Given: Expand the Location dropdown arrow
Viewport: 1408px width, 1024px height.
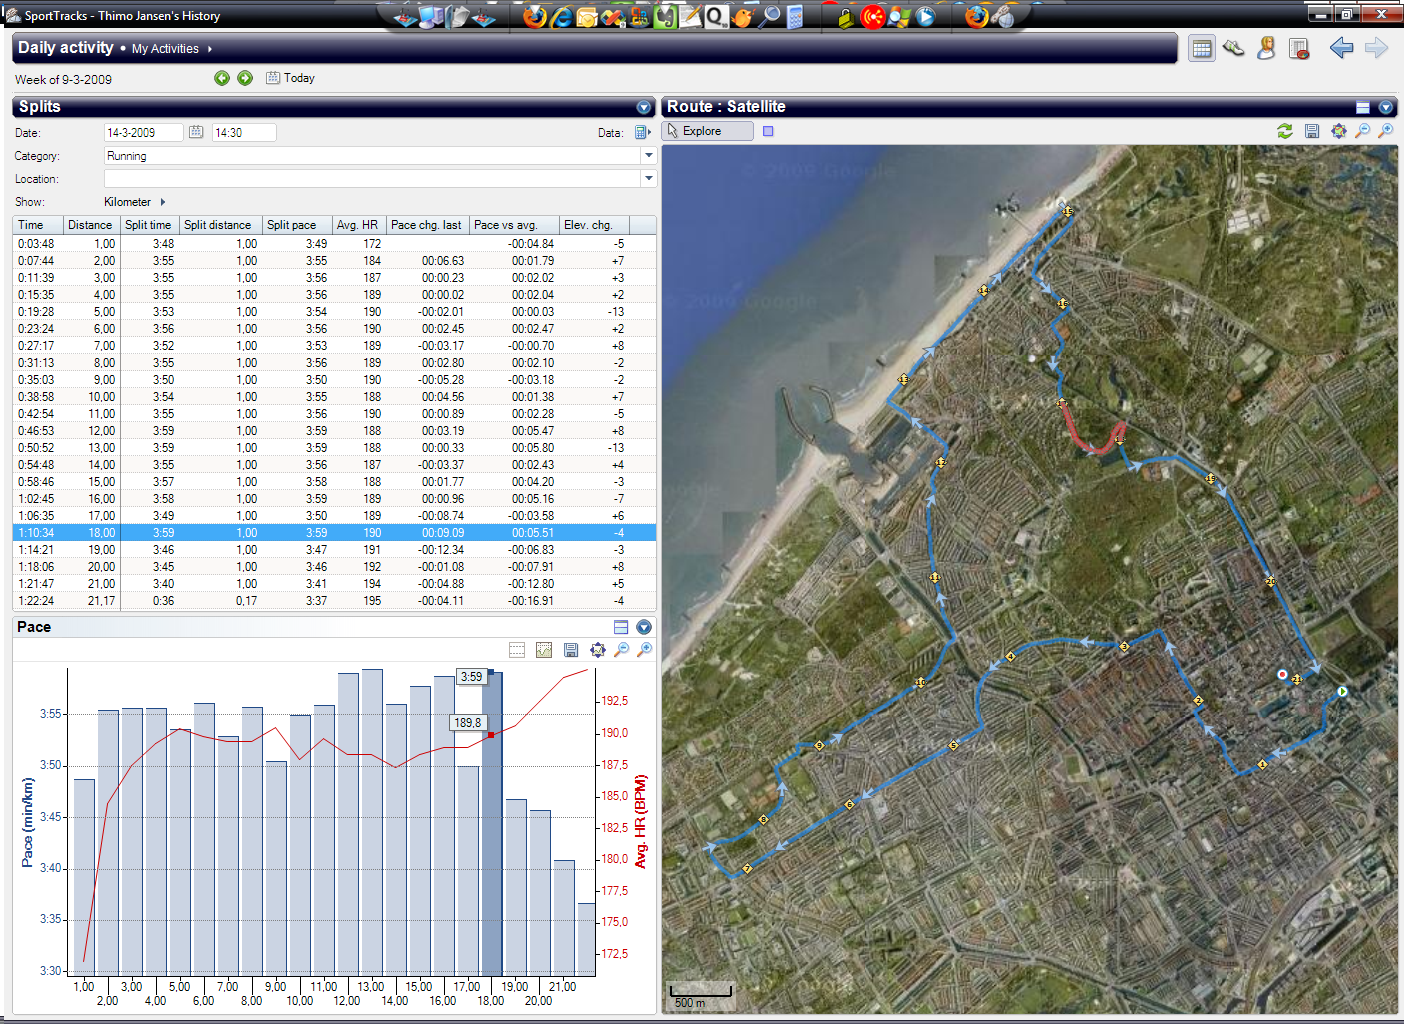Looking at the screenshot, I should coord(649,179).
